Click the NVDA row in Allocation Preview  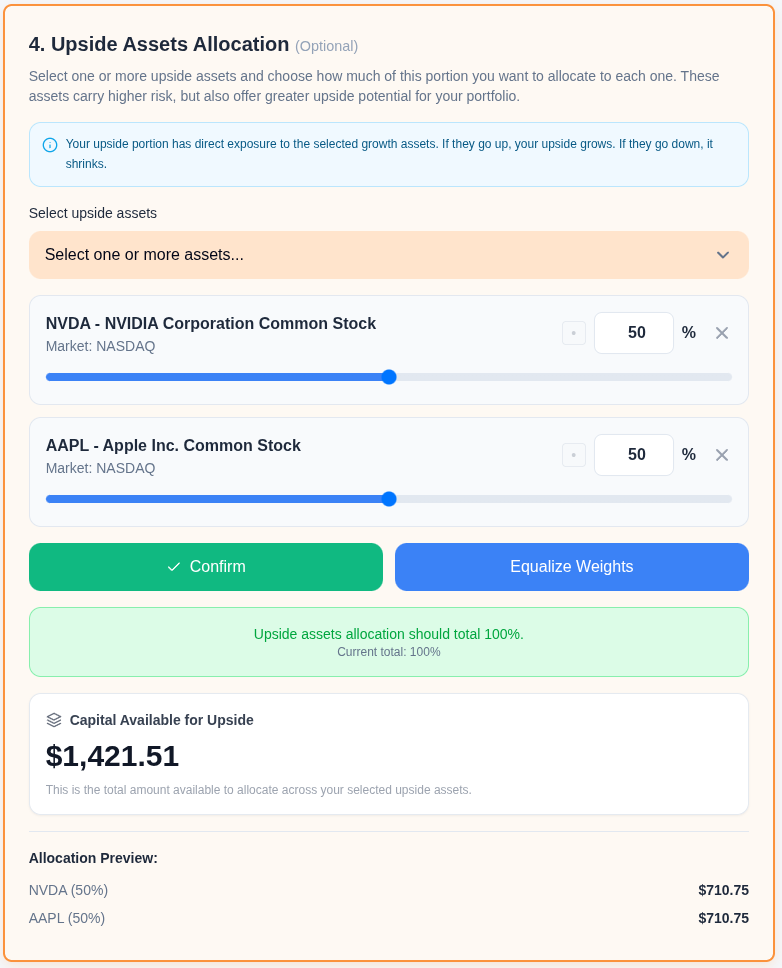click(x=68, y=890)
